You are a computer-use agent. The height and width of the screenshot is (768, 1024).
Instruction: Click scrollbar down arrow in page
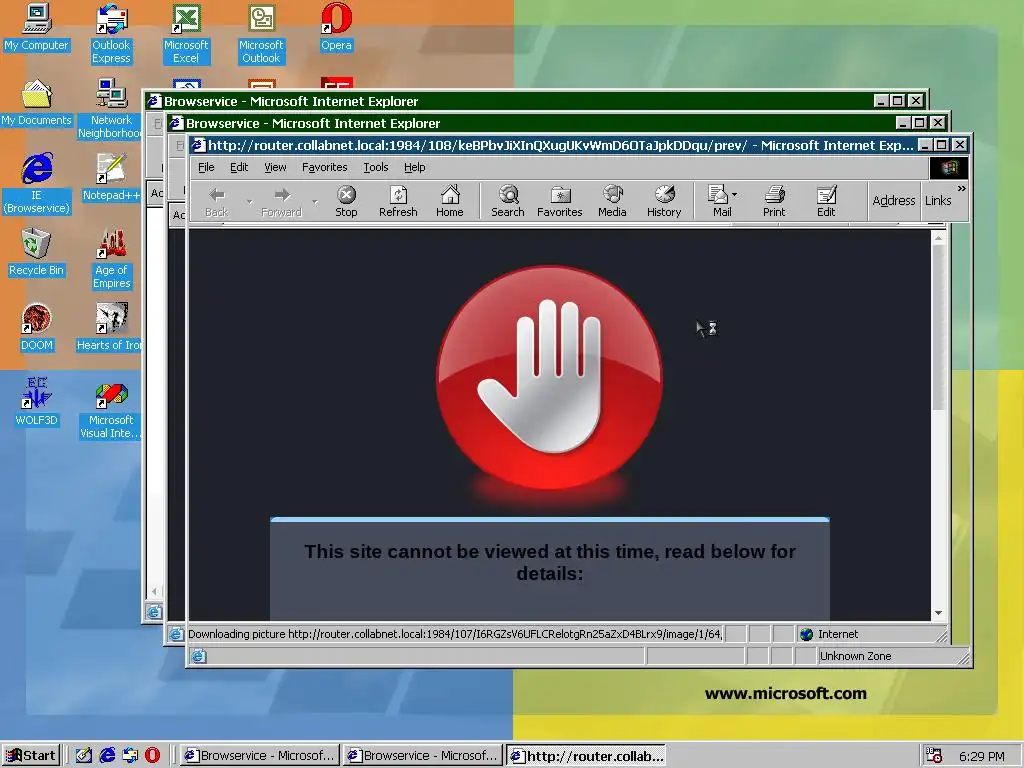(938, 613)
